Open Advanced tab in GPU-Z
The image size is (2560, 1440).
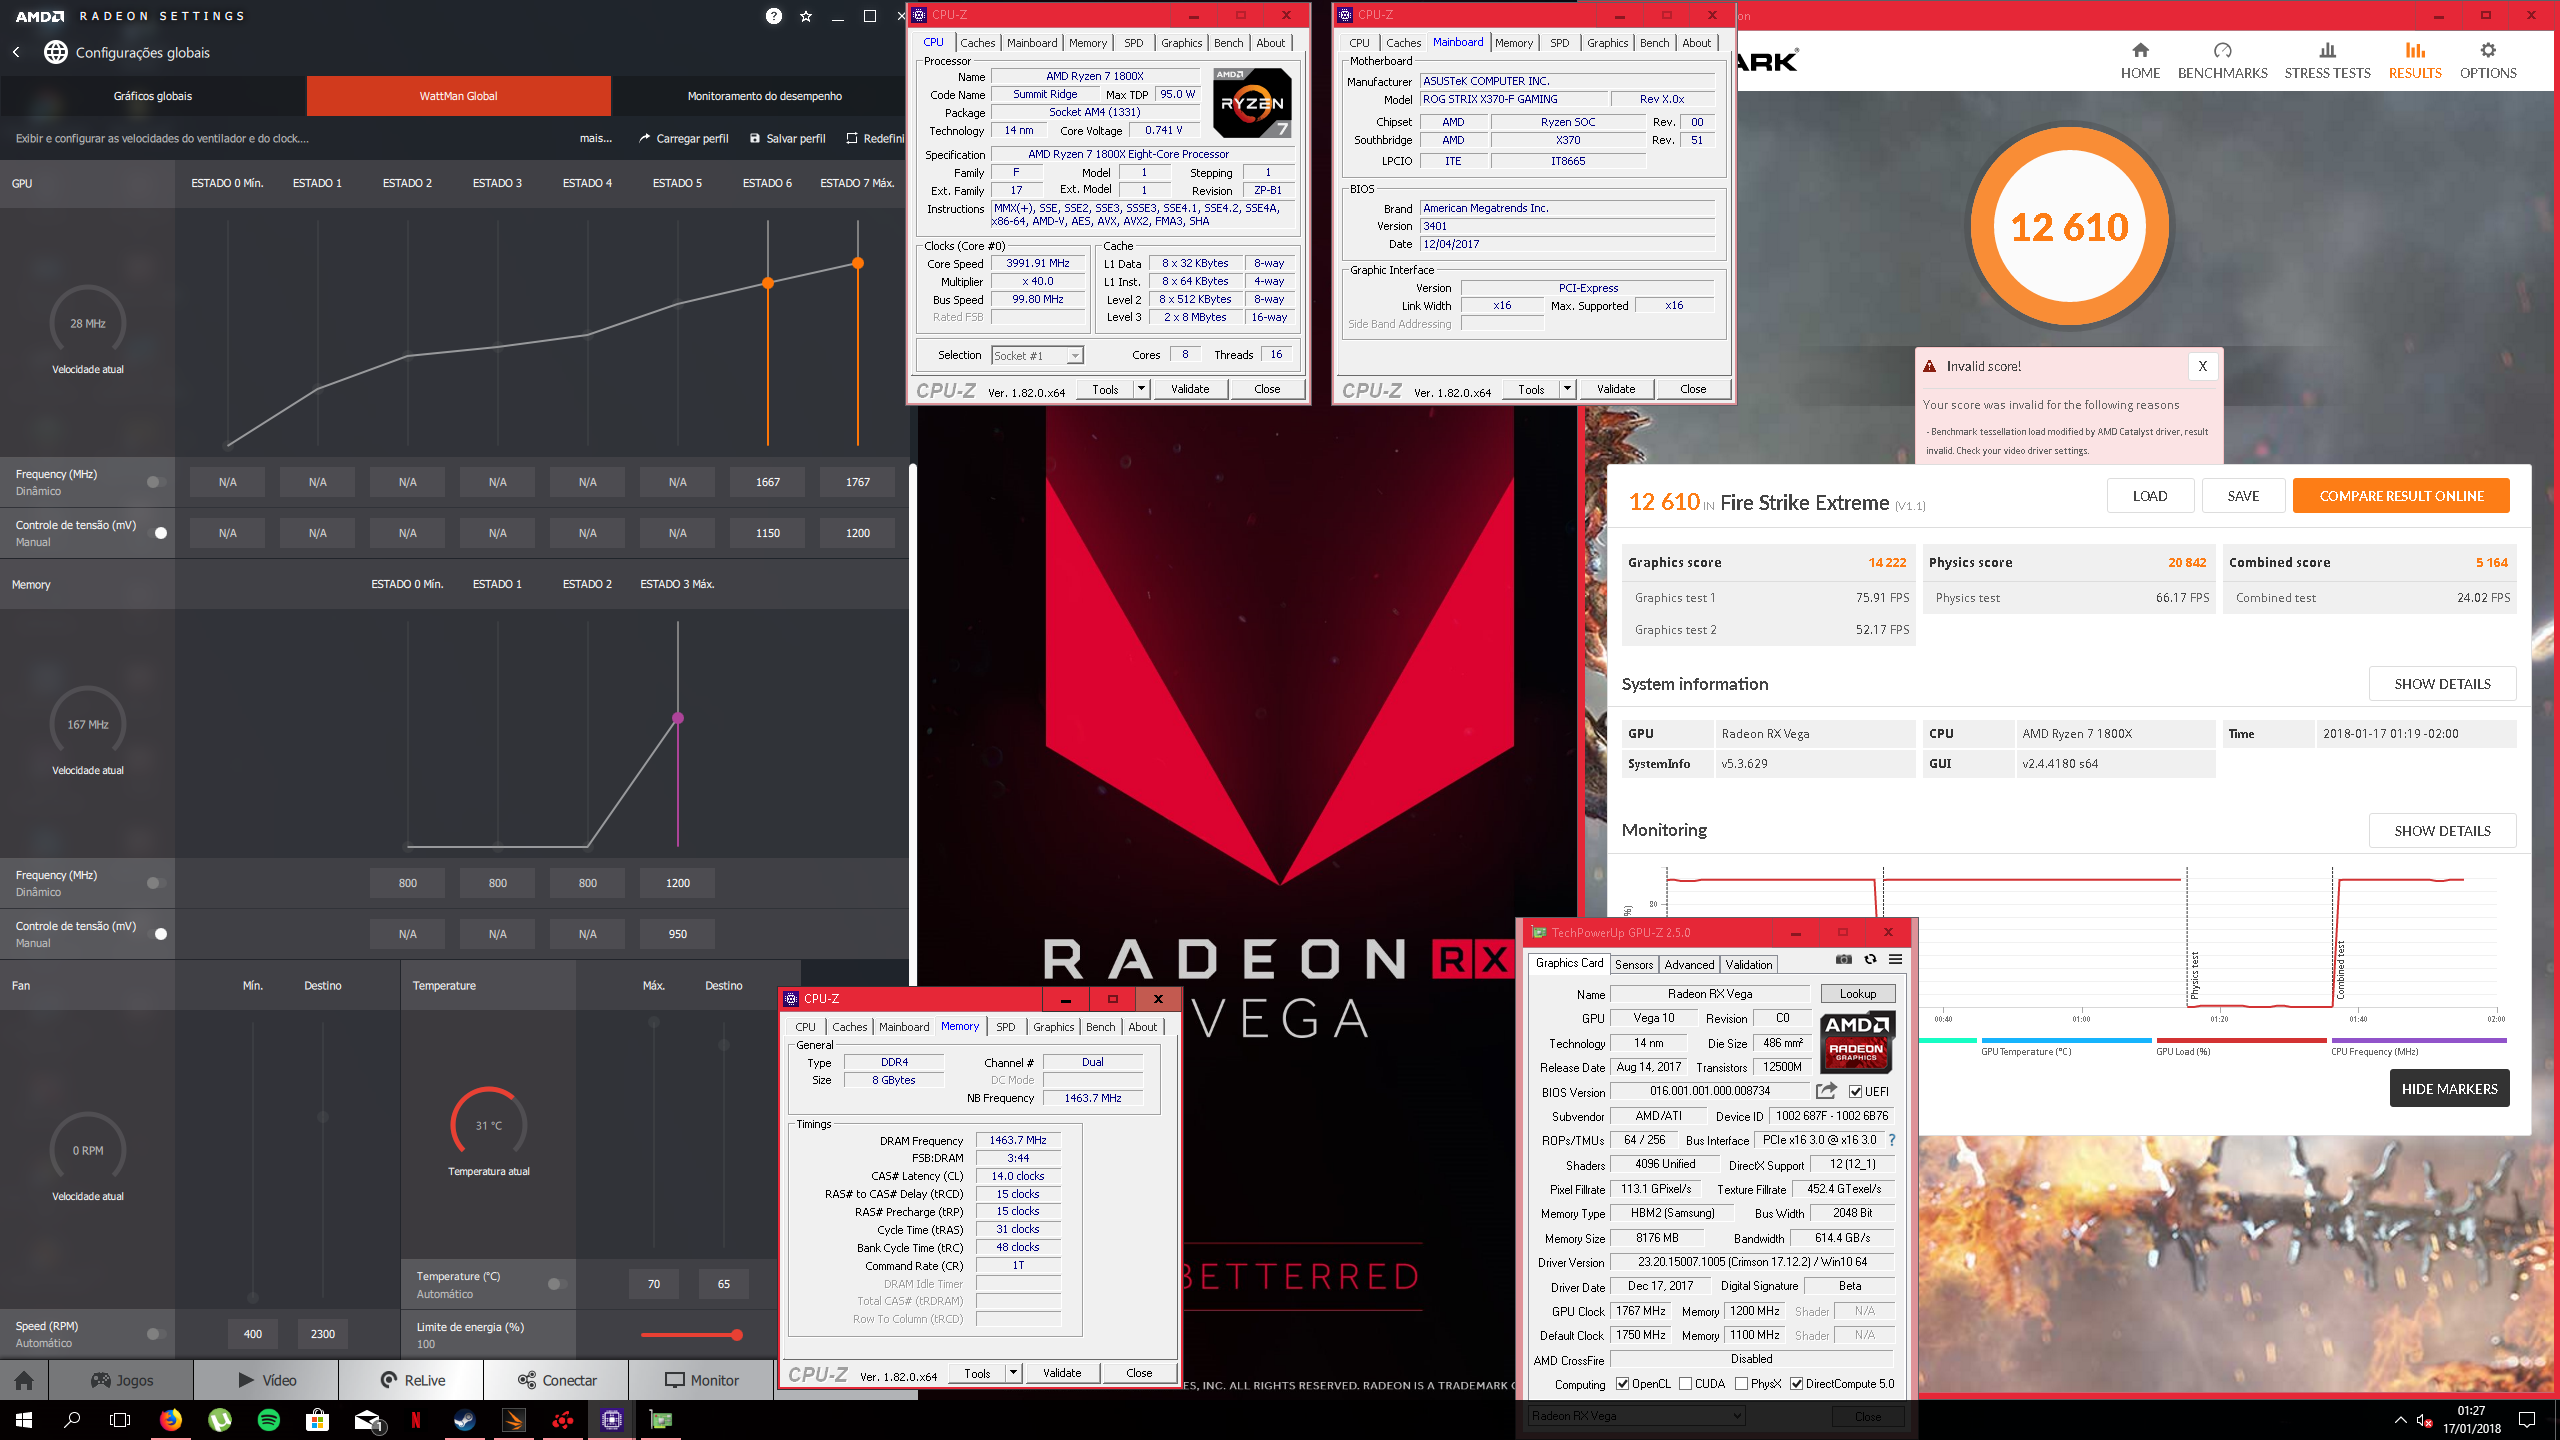(1689, 964)
